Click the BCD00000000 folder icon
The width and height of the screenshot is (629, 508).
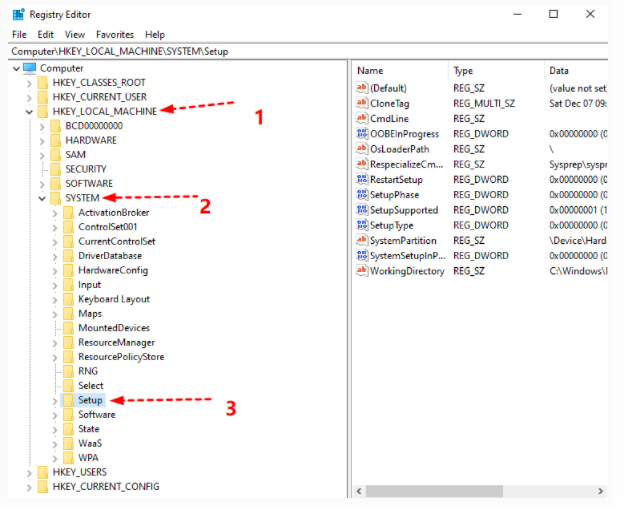pyautogui.click(x=56, y=126)
